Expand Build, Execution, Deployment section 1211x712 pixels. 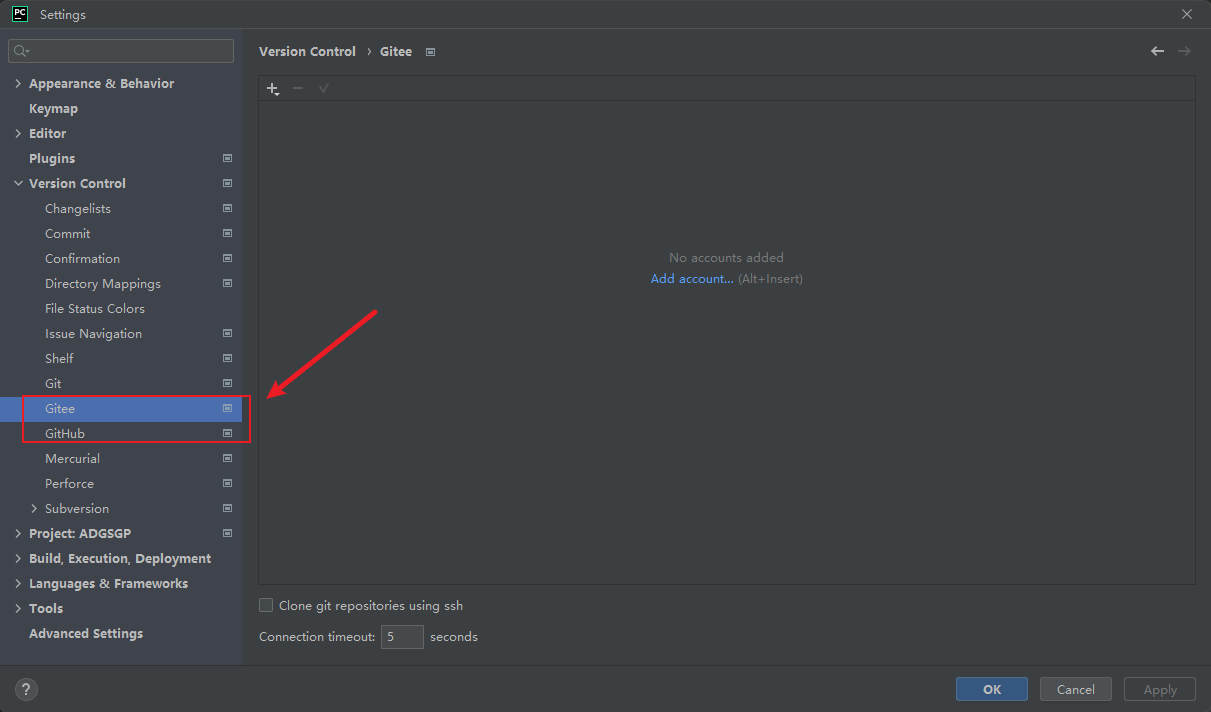18,558
